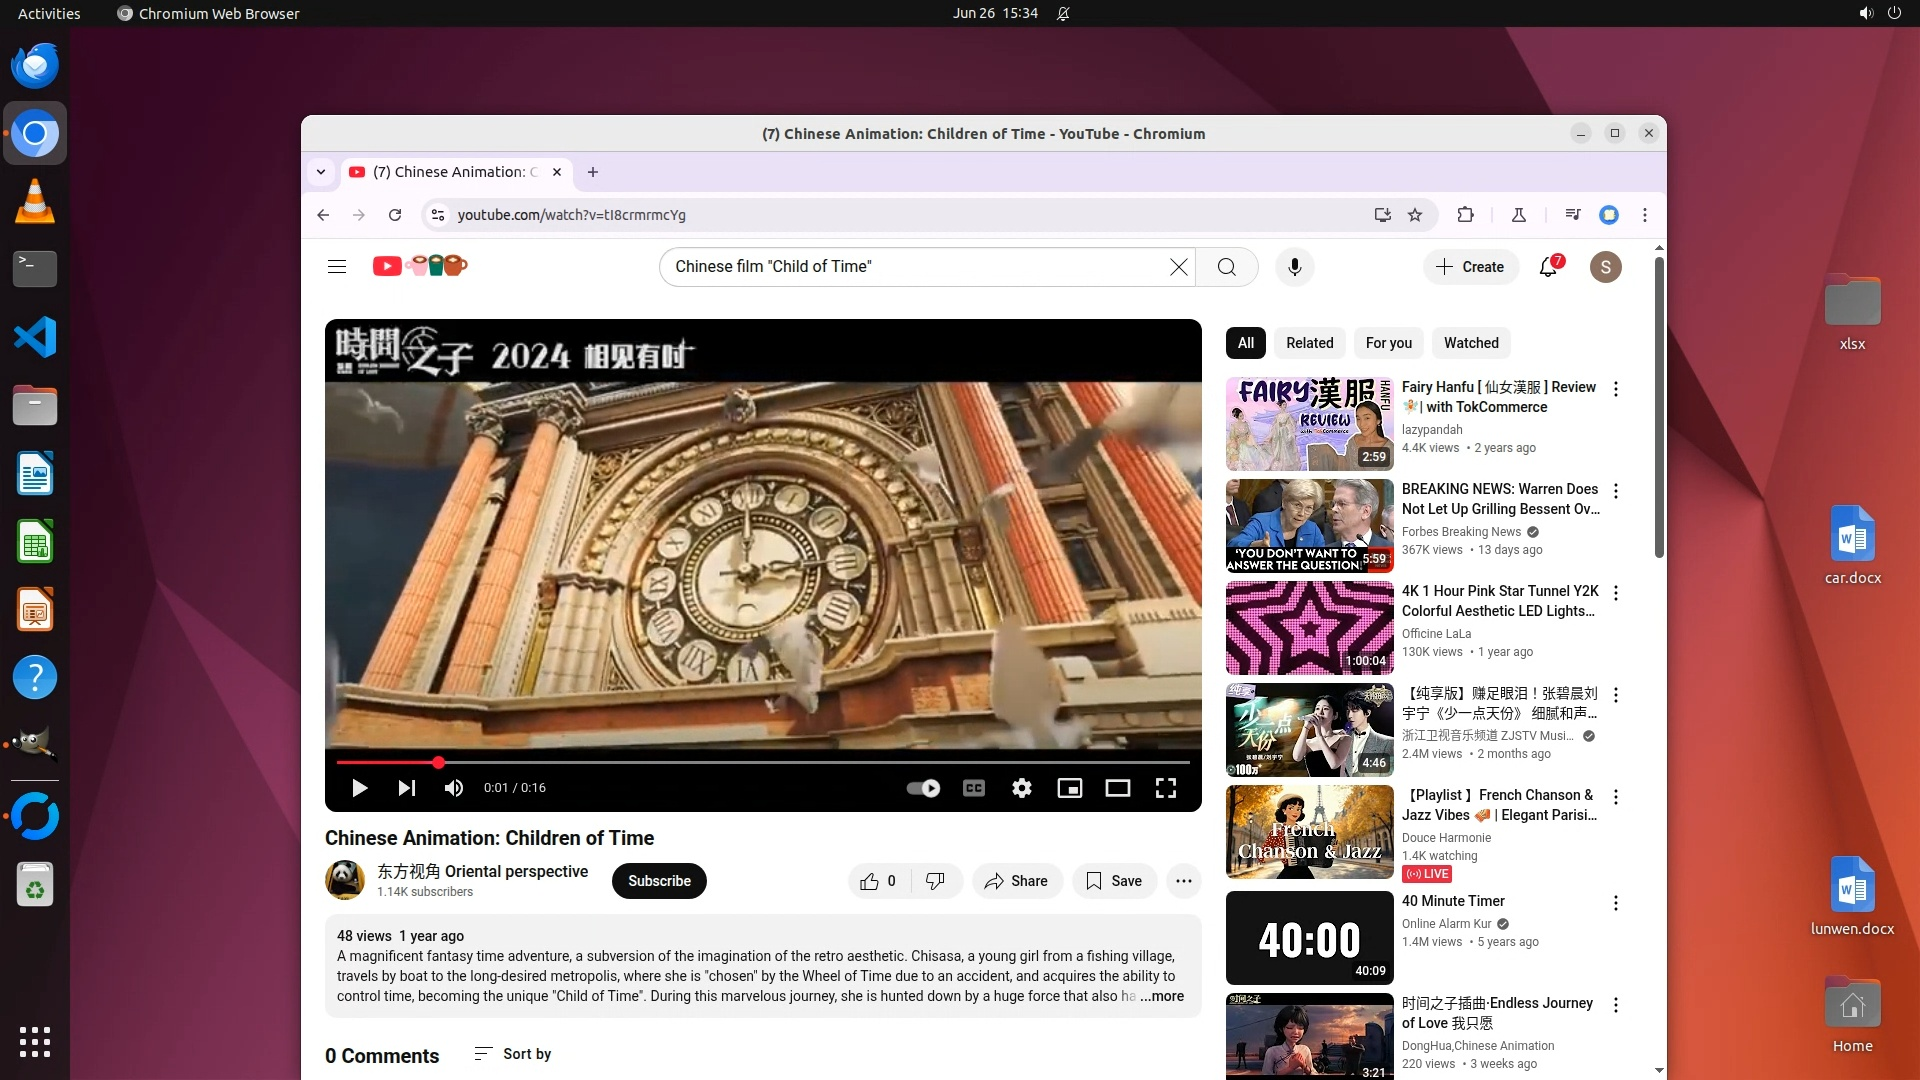Subscribe to the Oriental perspective channel
The image size is (1920, 1080).
(659, 881)
